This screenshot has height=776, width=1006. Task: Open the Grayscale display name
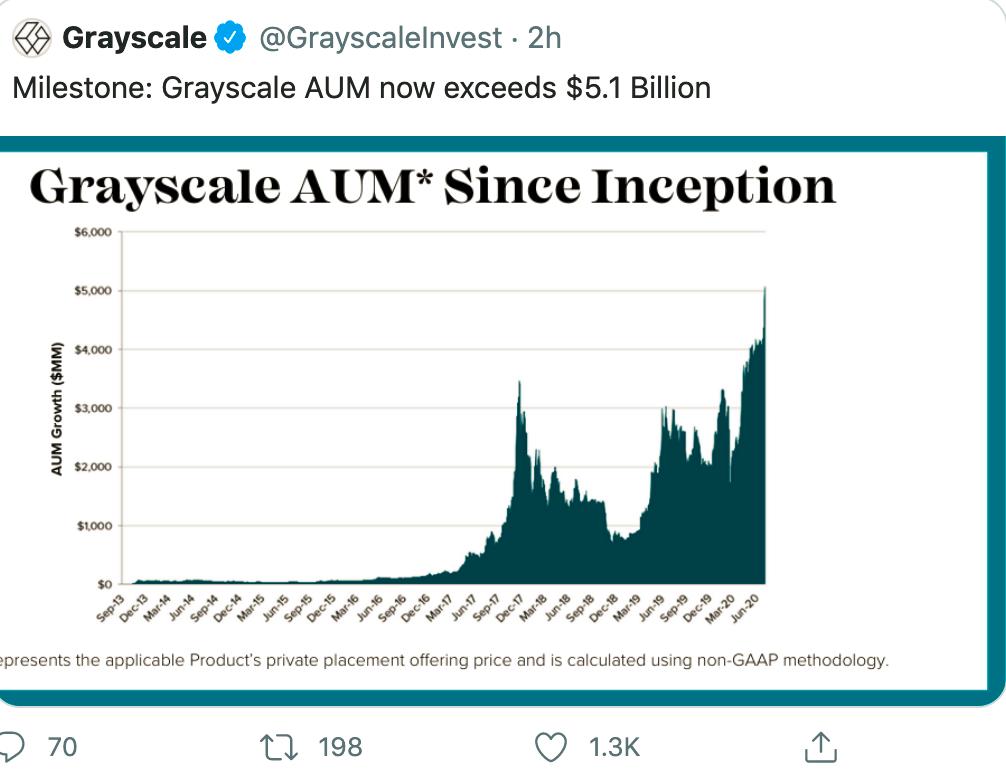[134, 39]
